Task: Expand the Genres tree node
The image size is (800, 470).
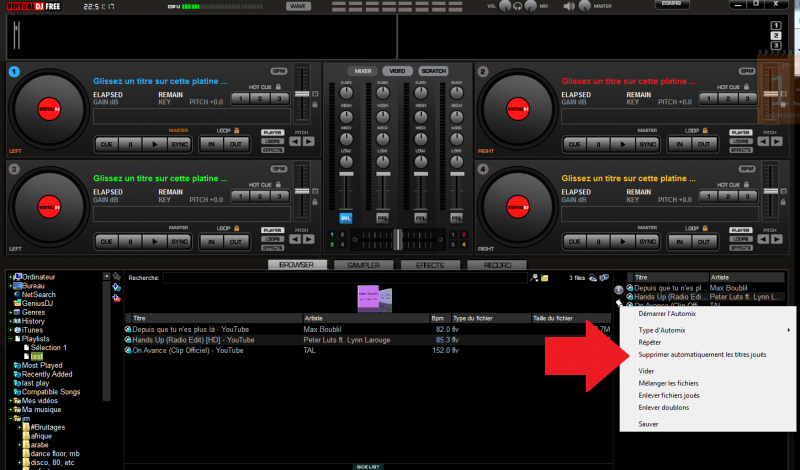Action: [8, 311]
